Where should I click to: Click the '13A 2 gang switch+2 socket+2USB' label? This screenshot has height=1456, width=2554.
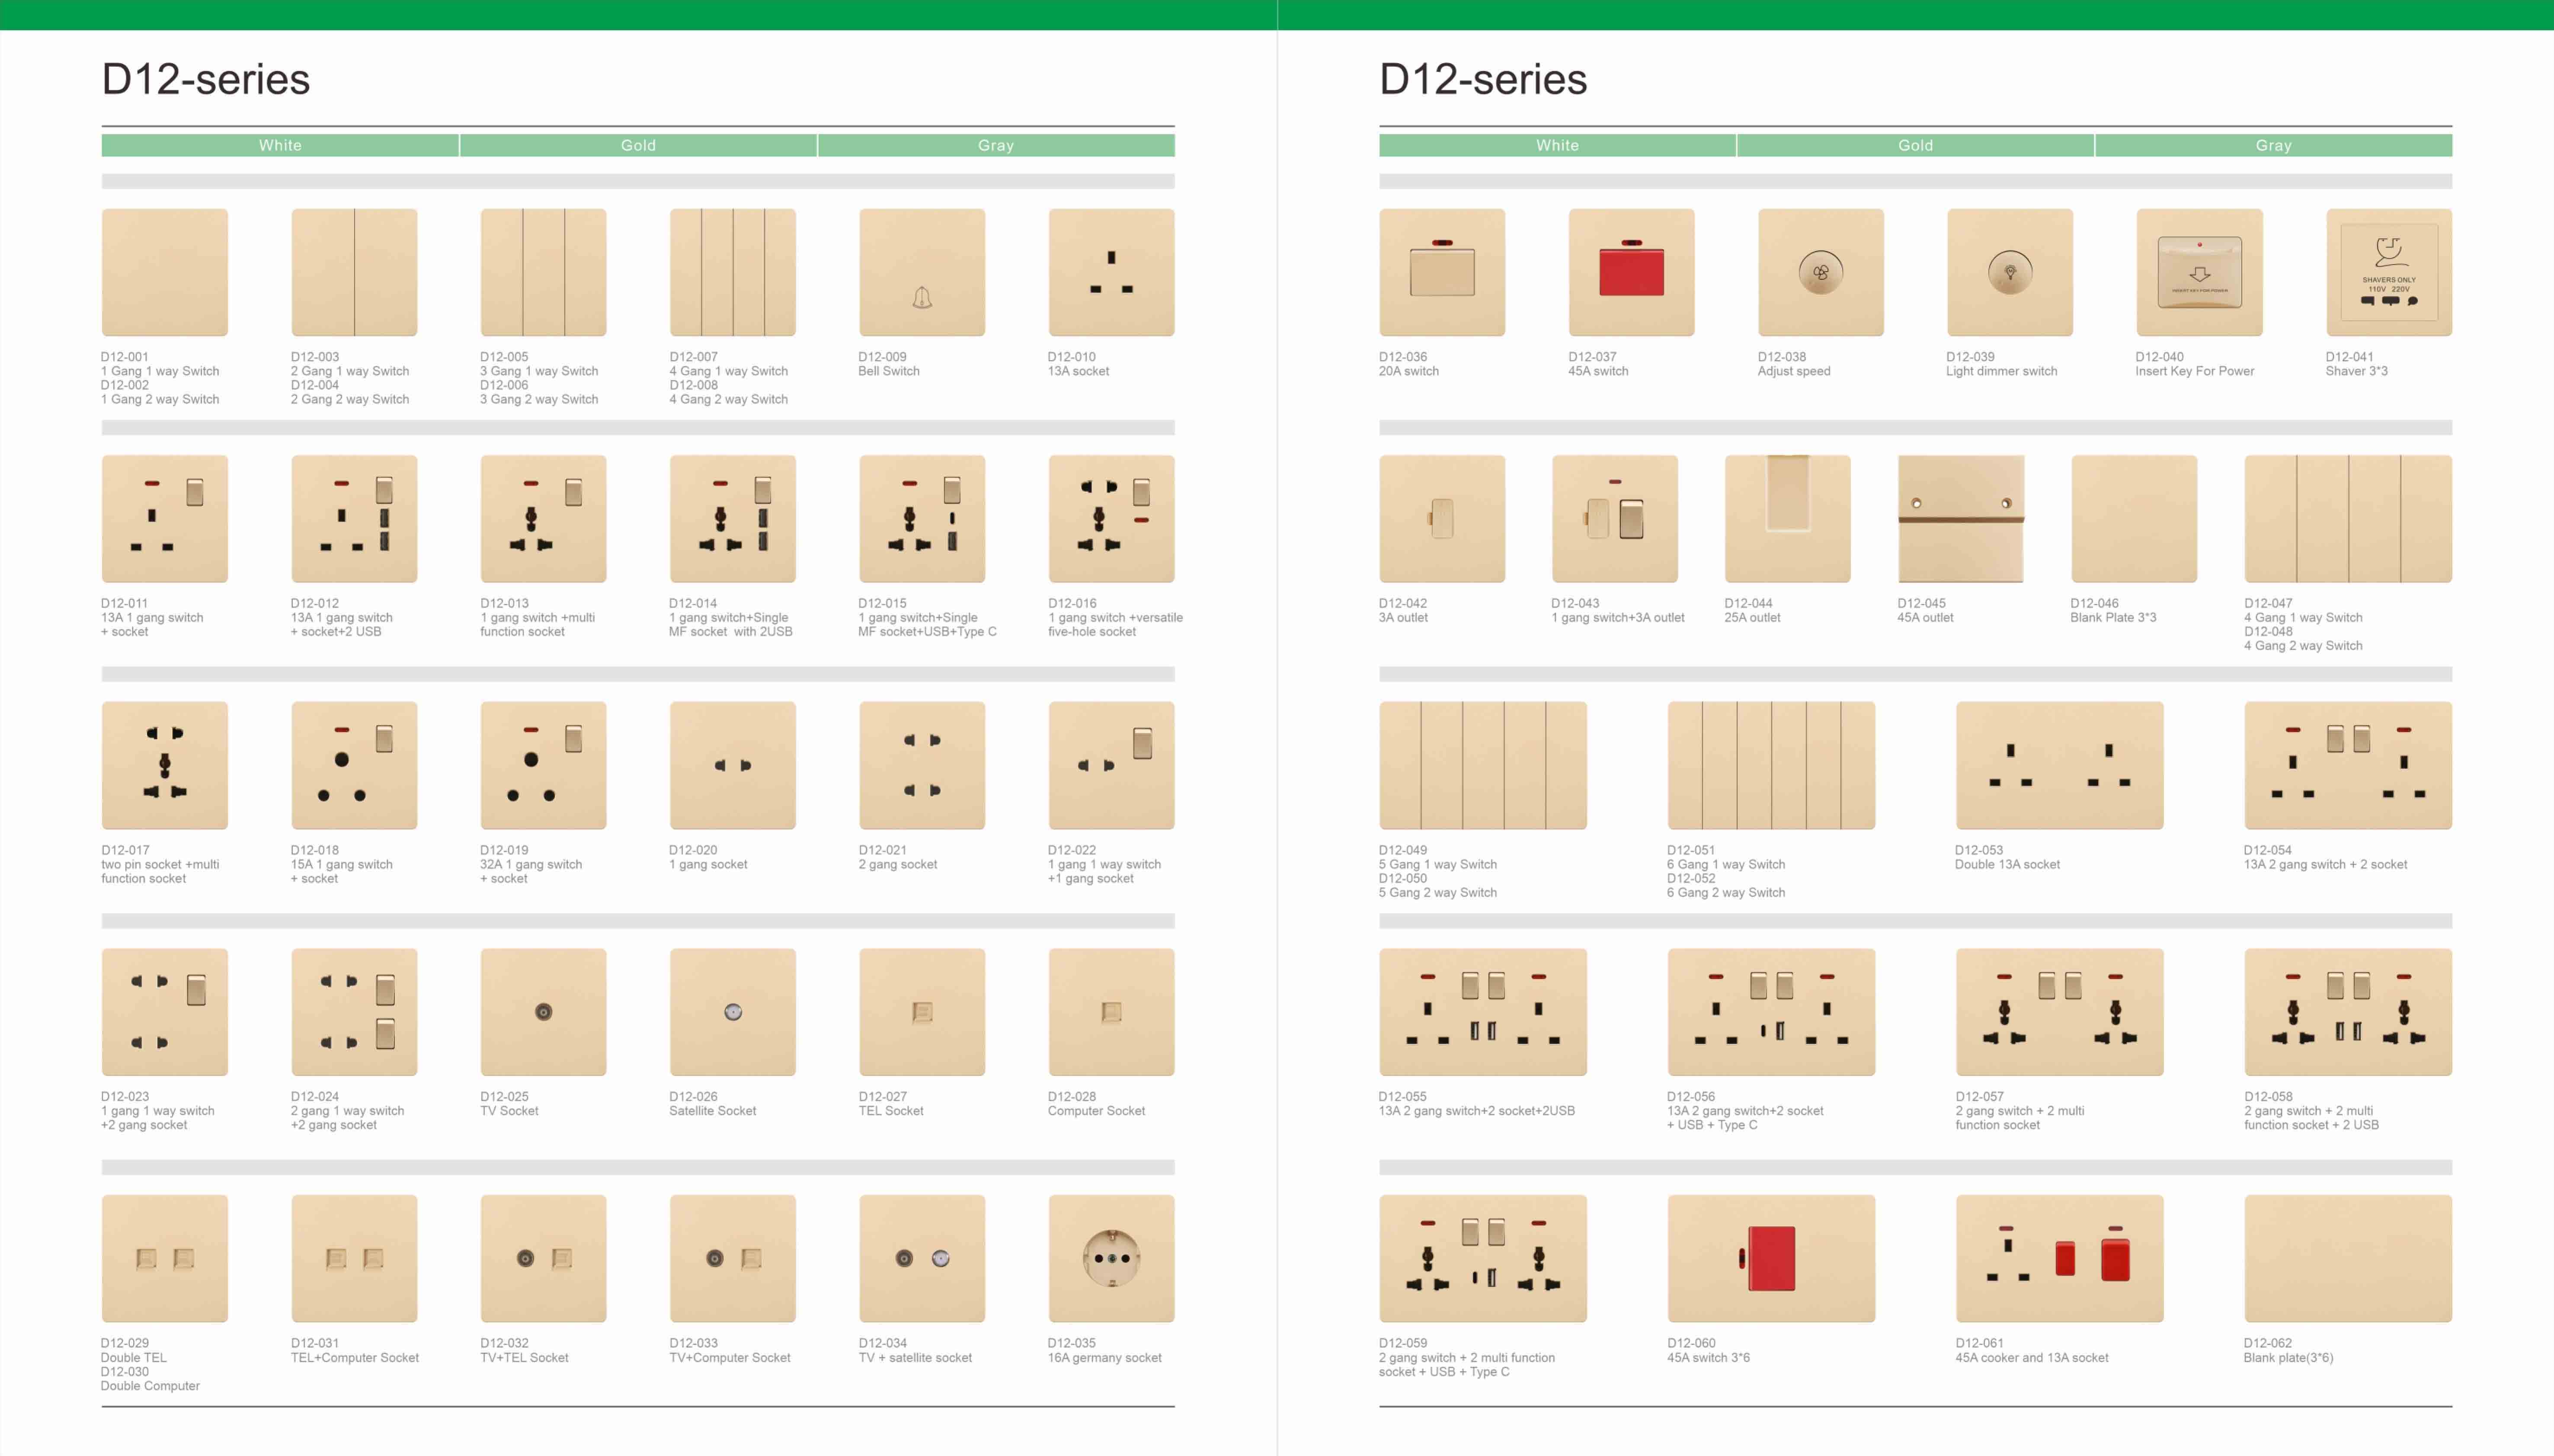tap(1477, 1111)
